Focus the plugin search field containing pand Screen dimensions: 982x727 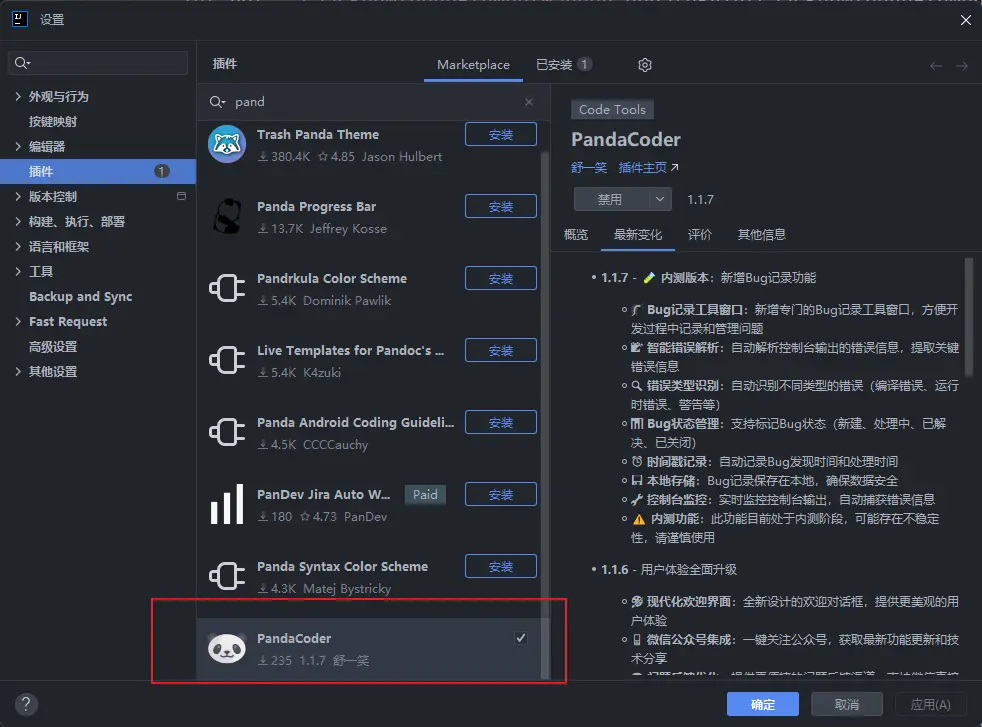(x=373, y=101)
